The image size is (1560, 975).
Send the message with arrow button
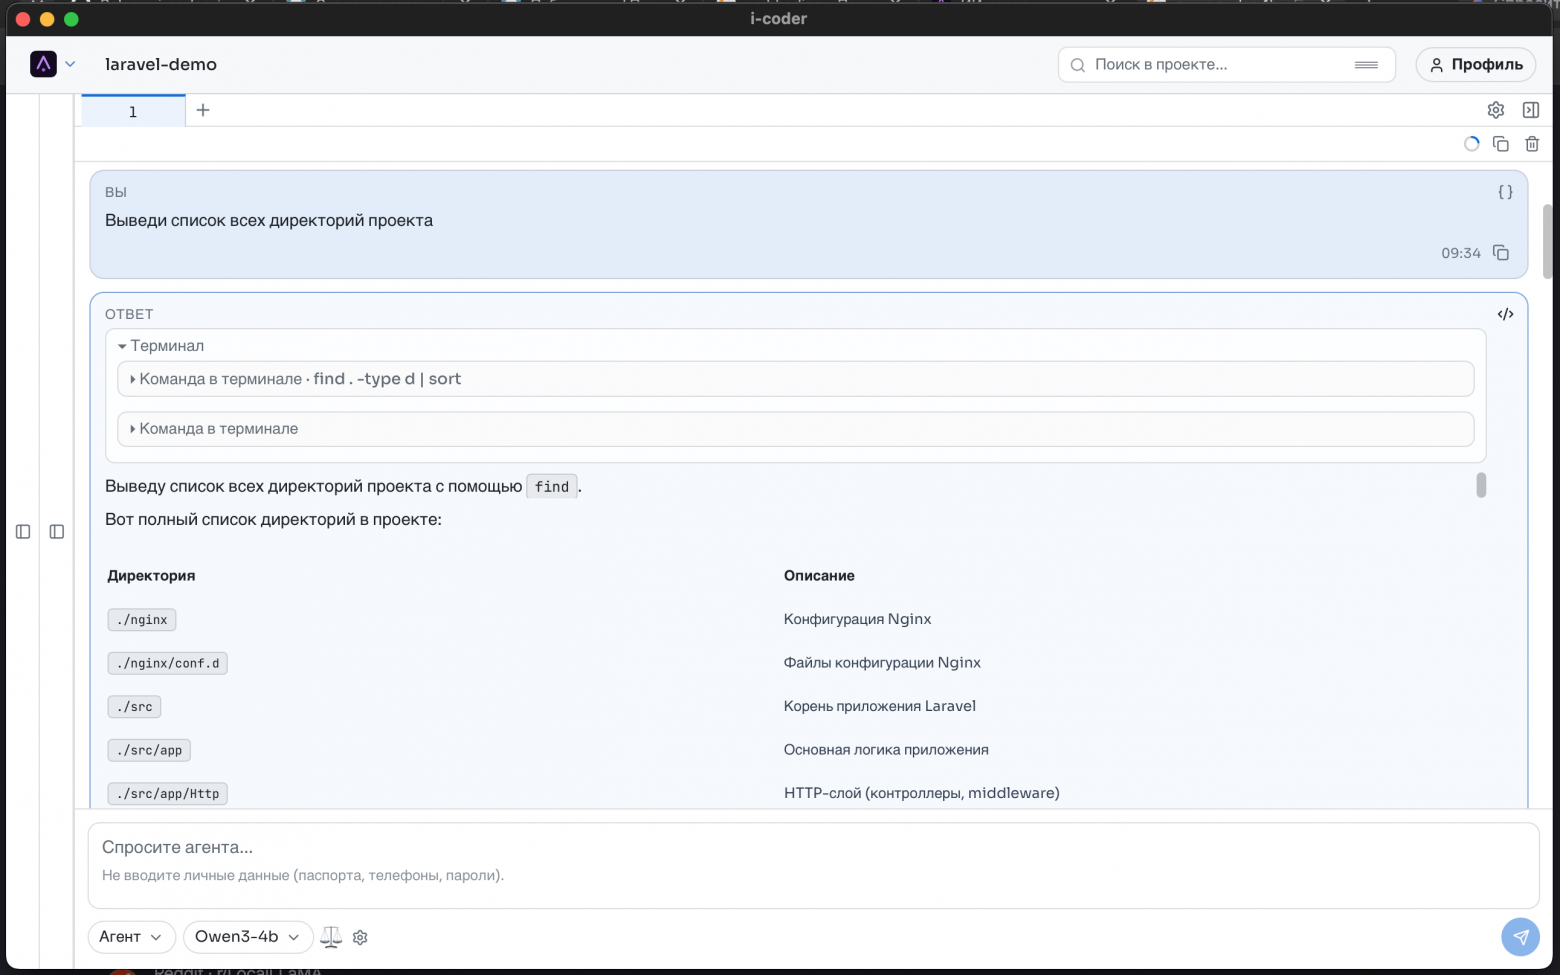point(1520,937)
